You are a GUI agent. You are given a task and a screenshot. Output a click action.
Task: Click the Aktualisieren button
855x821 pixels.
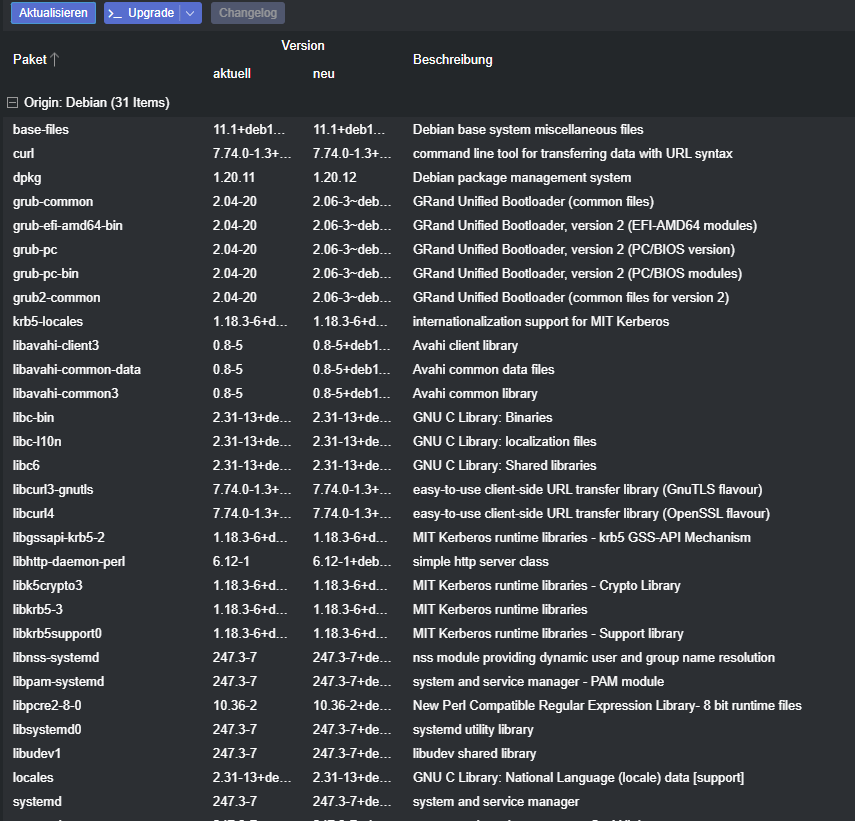[x=53, y=13]
